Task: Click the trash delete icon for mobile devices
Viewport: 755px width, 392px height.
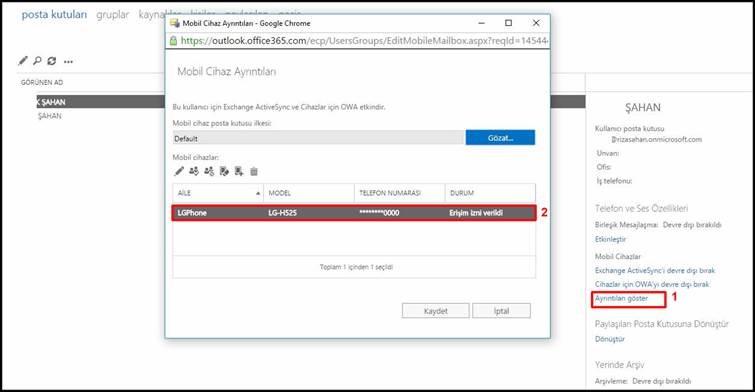Action: point(254,171)
